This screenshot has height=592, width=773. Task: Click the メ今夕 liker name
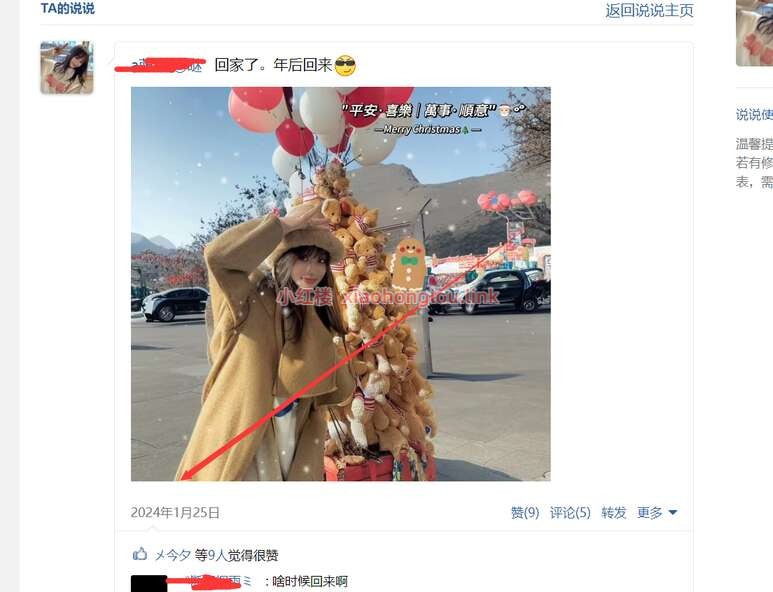(x=173, y=556)
